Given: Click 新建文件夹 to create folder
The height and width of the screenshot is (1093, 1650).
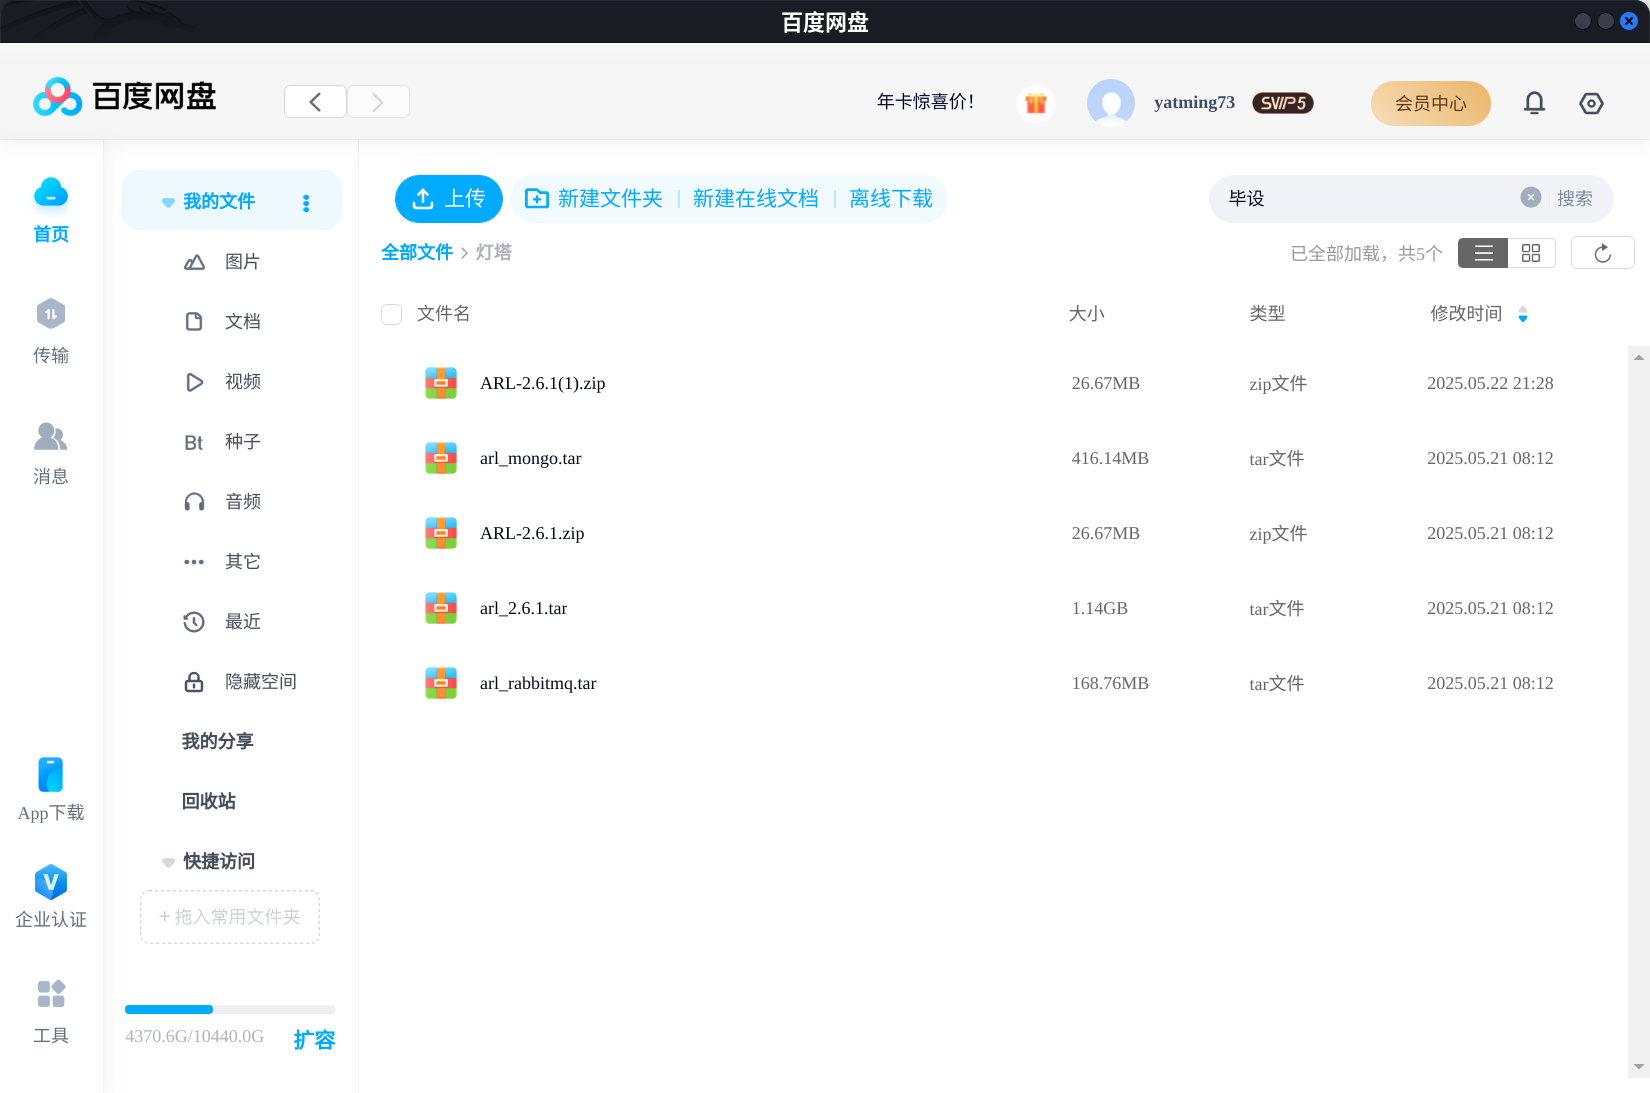Looking at the screenshot, I should click(594, 199).
